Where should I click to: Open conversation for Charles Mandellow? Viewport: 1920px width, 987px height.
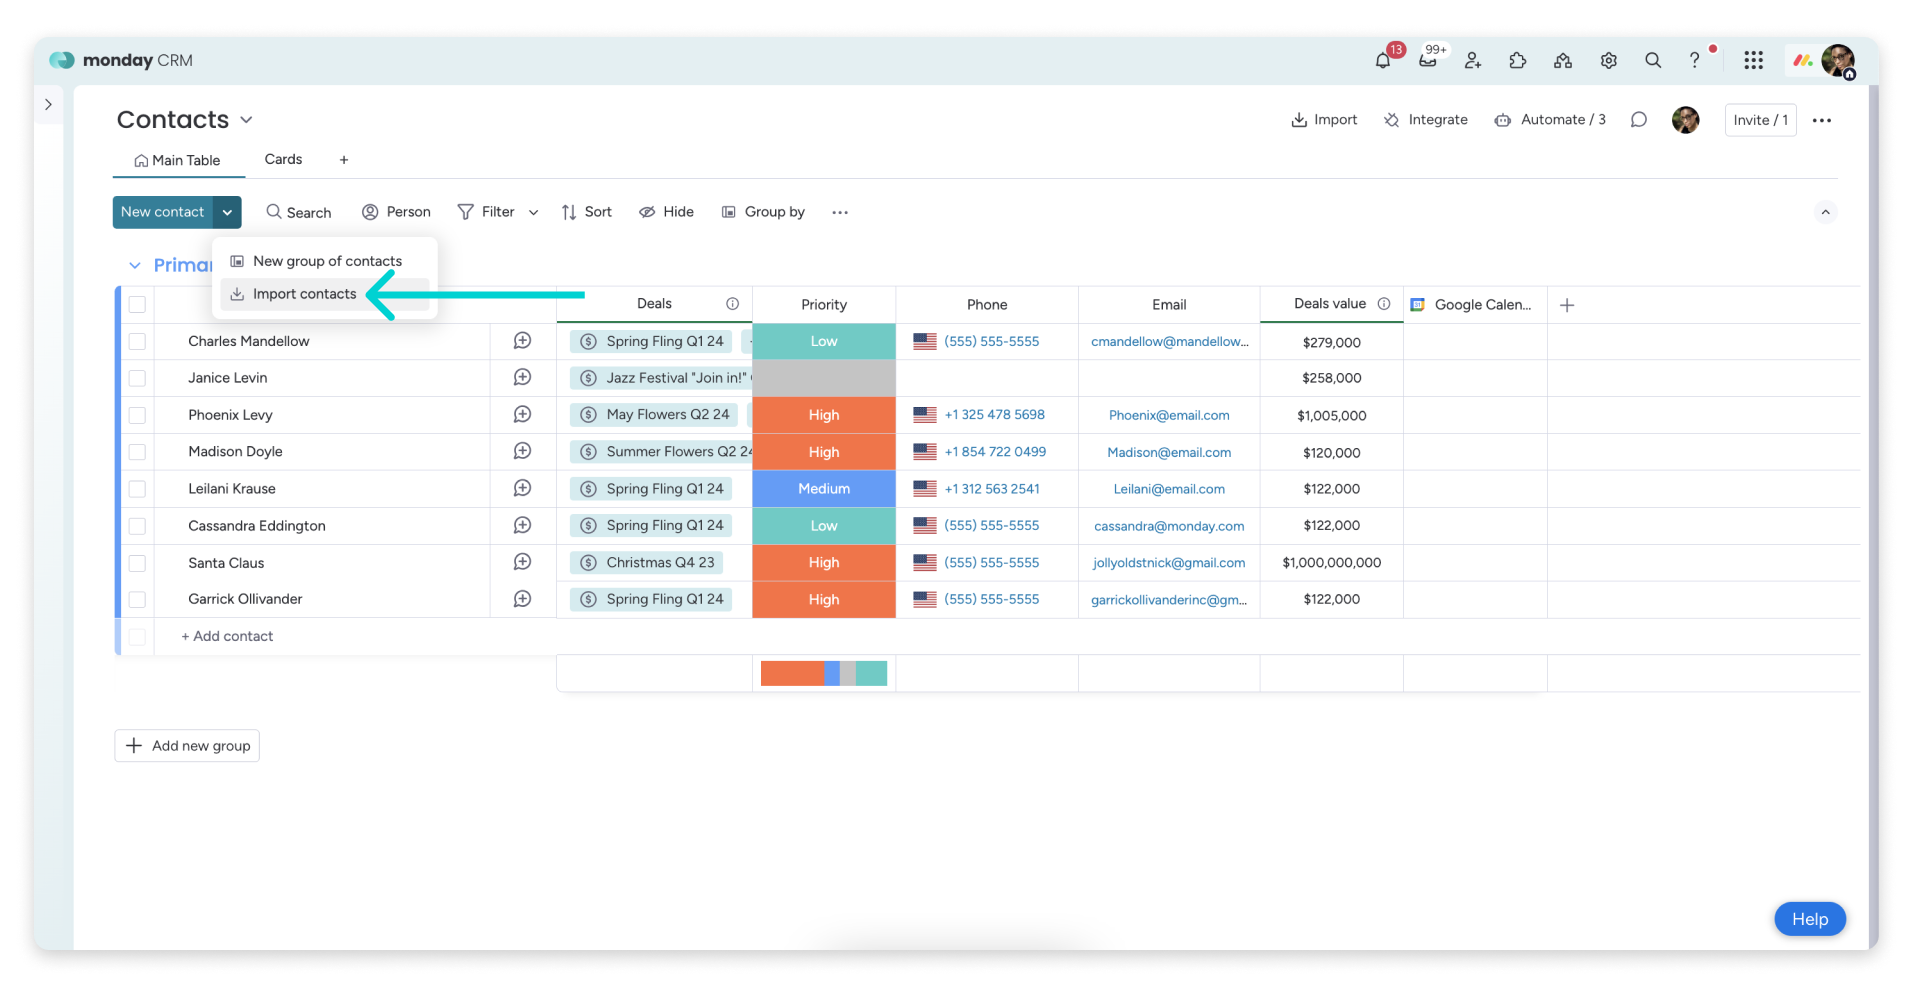pyautogui.click(x=522, y=341)
